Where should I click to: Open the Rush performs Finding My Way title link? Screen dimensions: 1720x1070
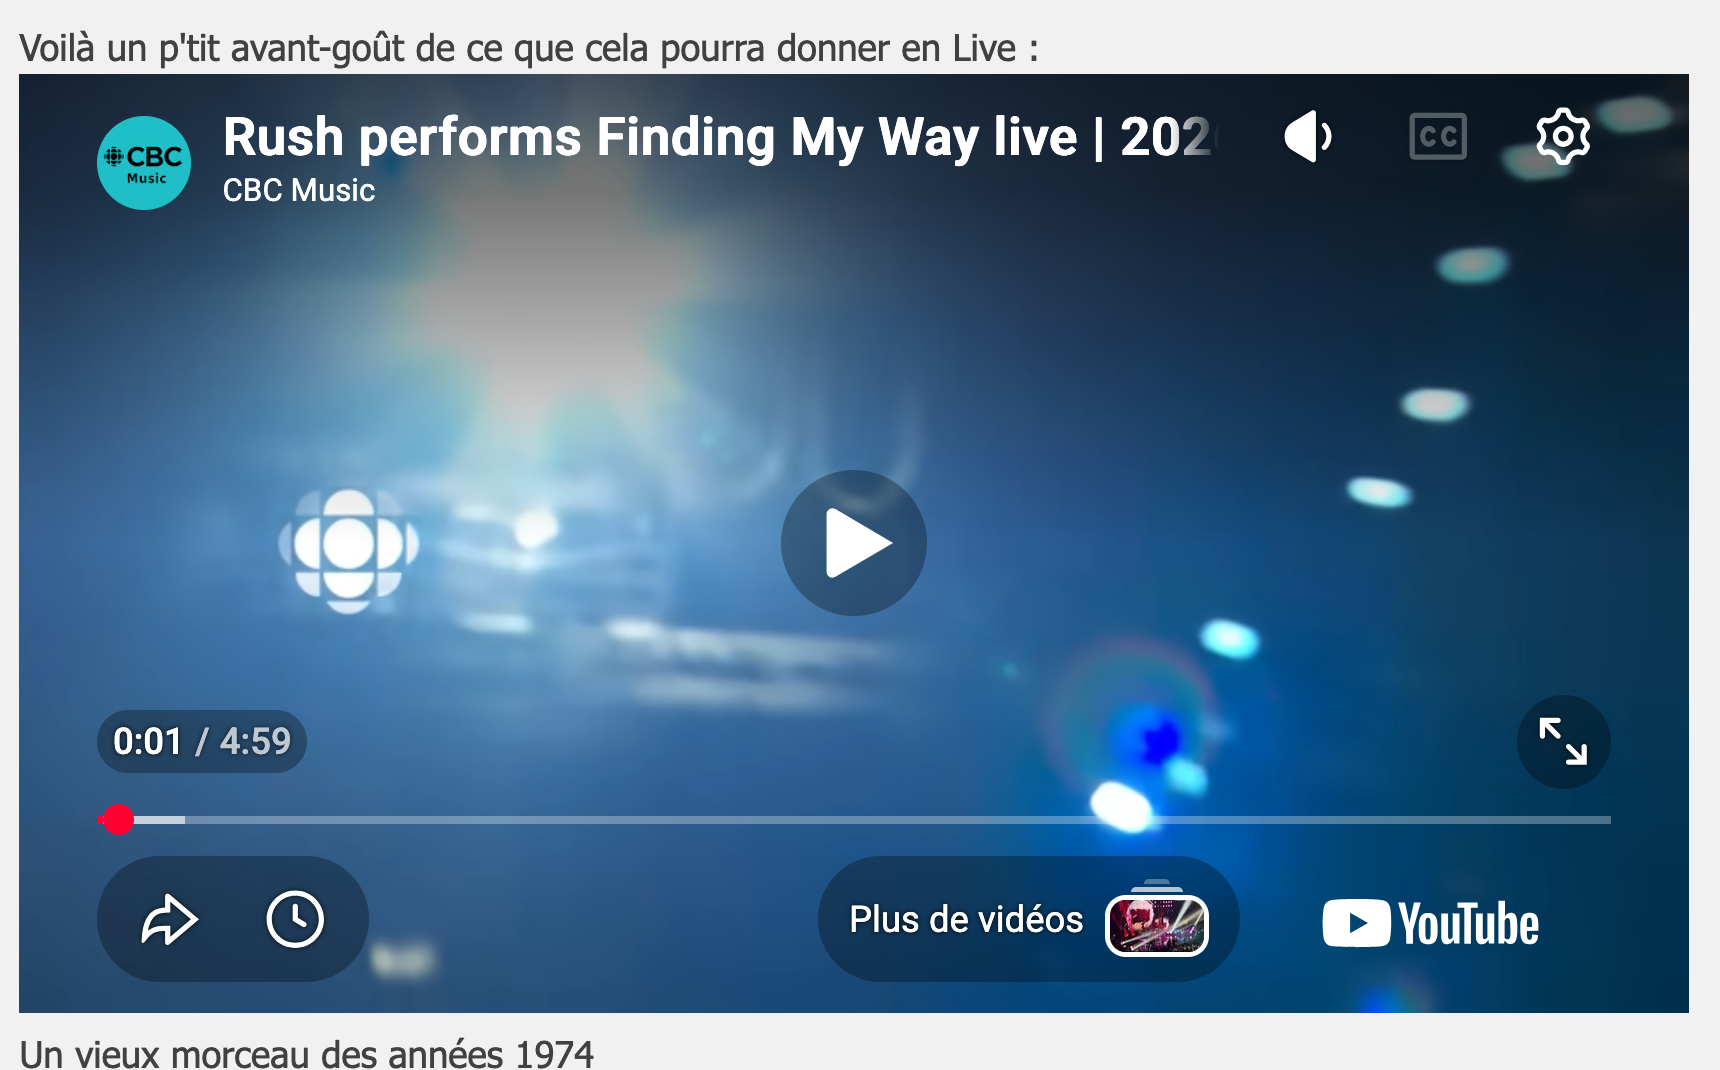click(x=717, y=137)
